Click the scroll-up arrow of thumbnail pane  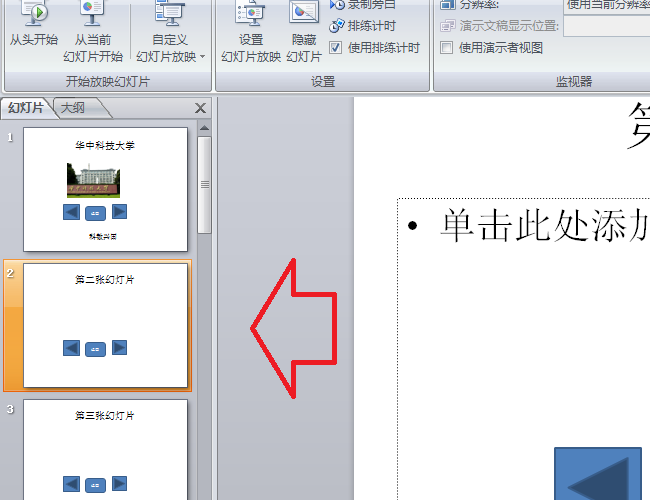[204, 129]
